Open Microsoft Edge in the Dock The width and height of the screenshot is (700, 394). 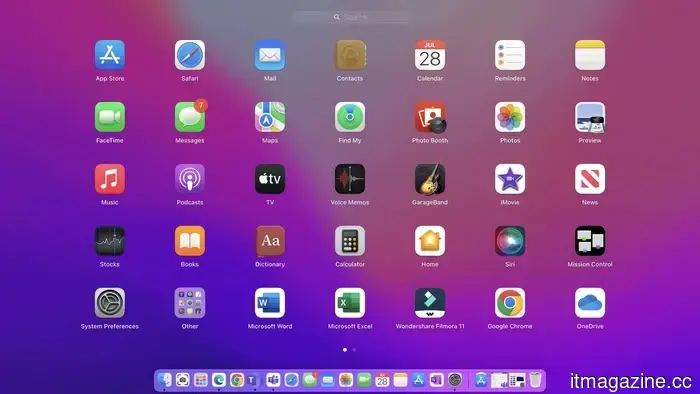tap(219, 380)
